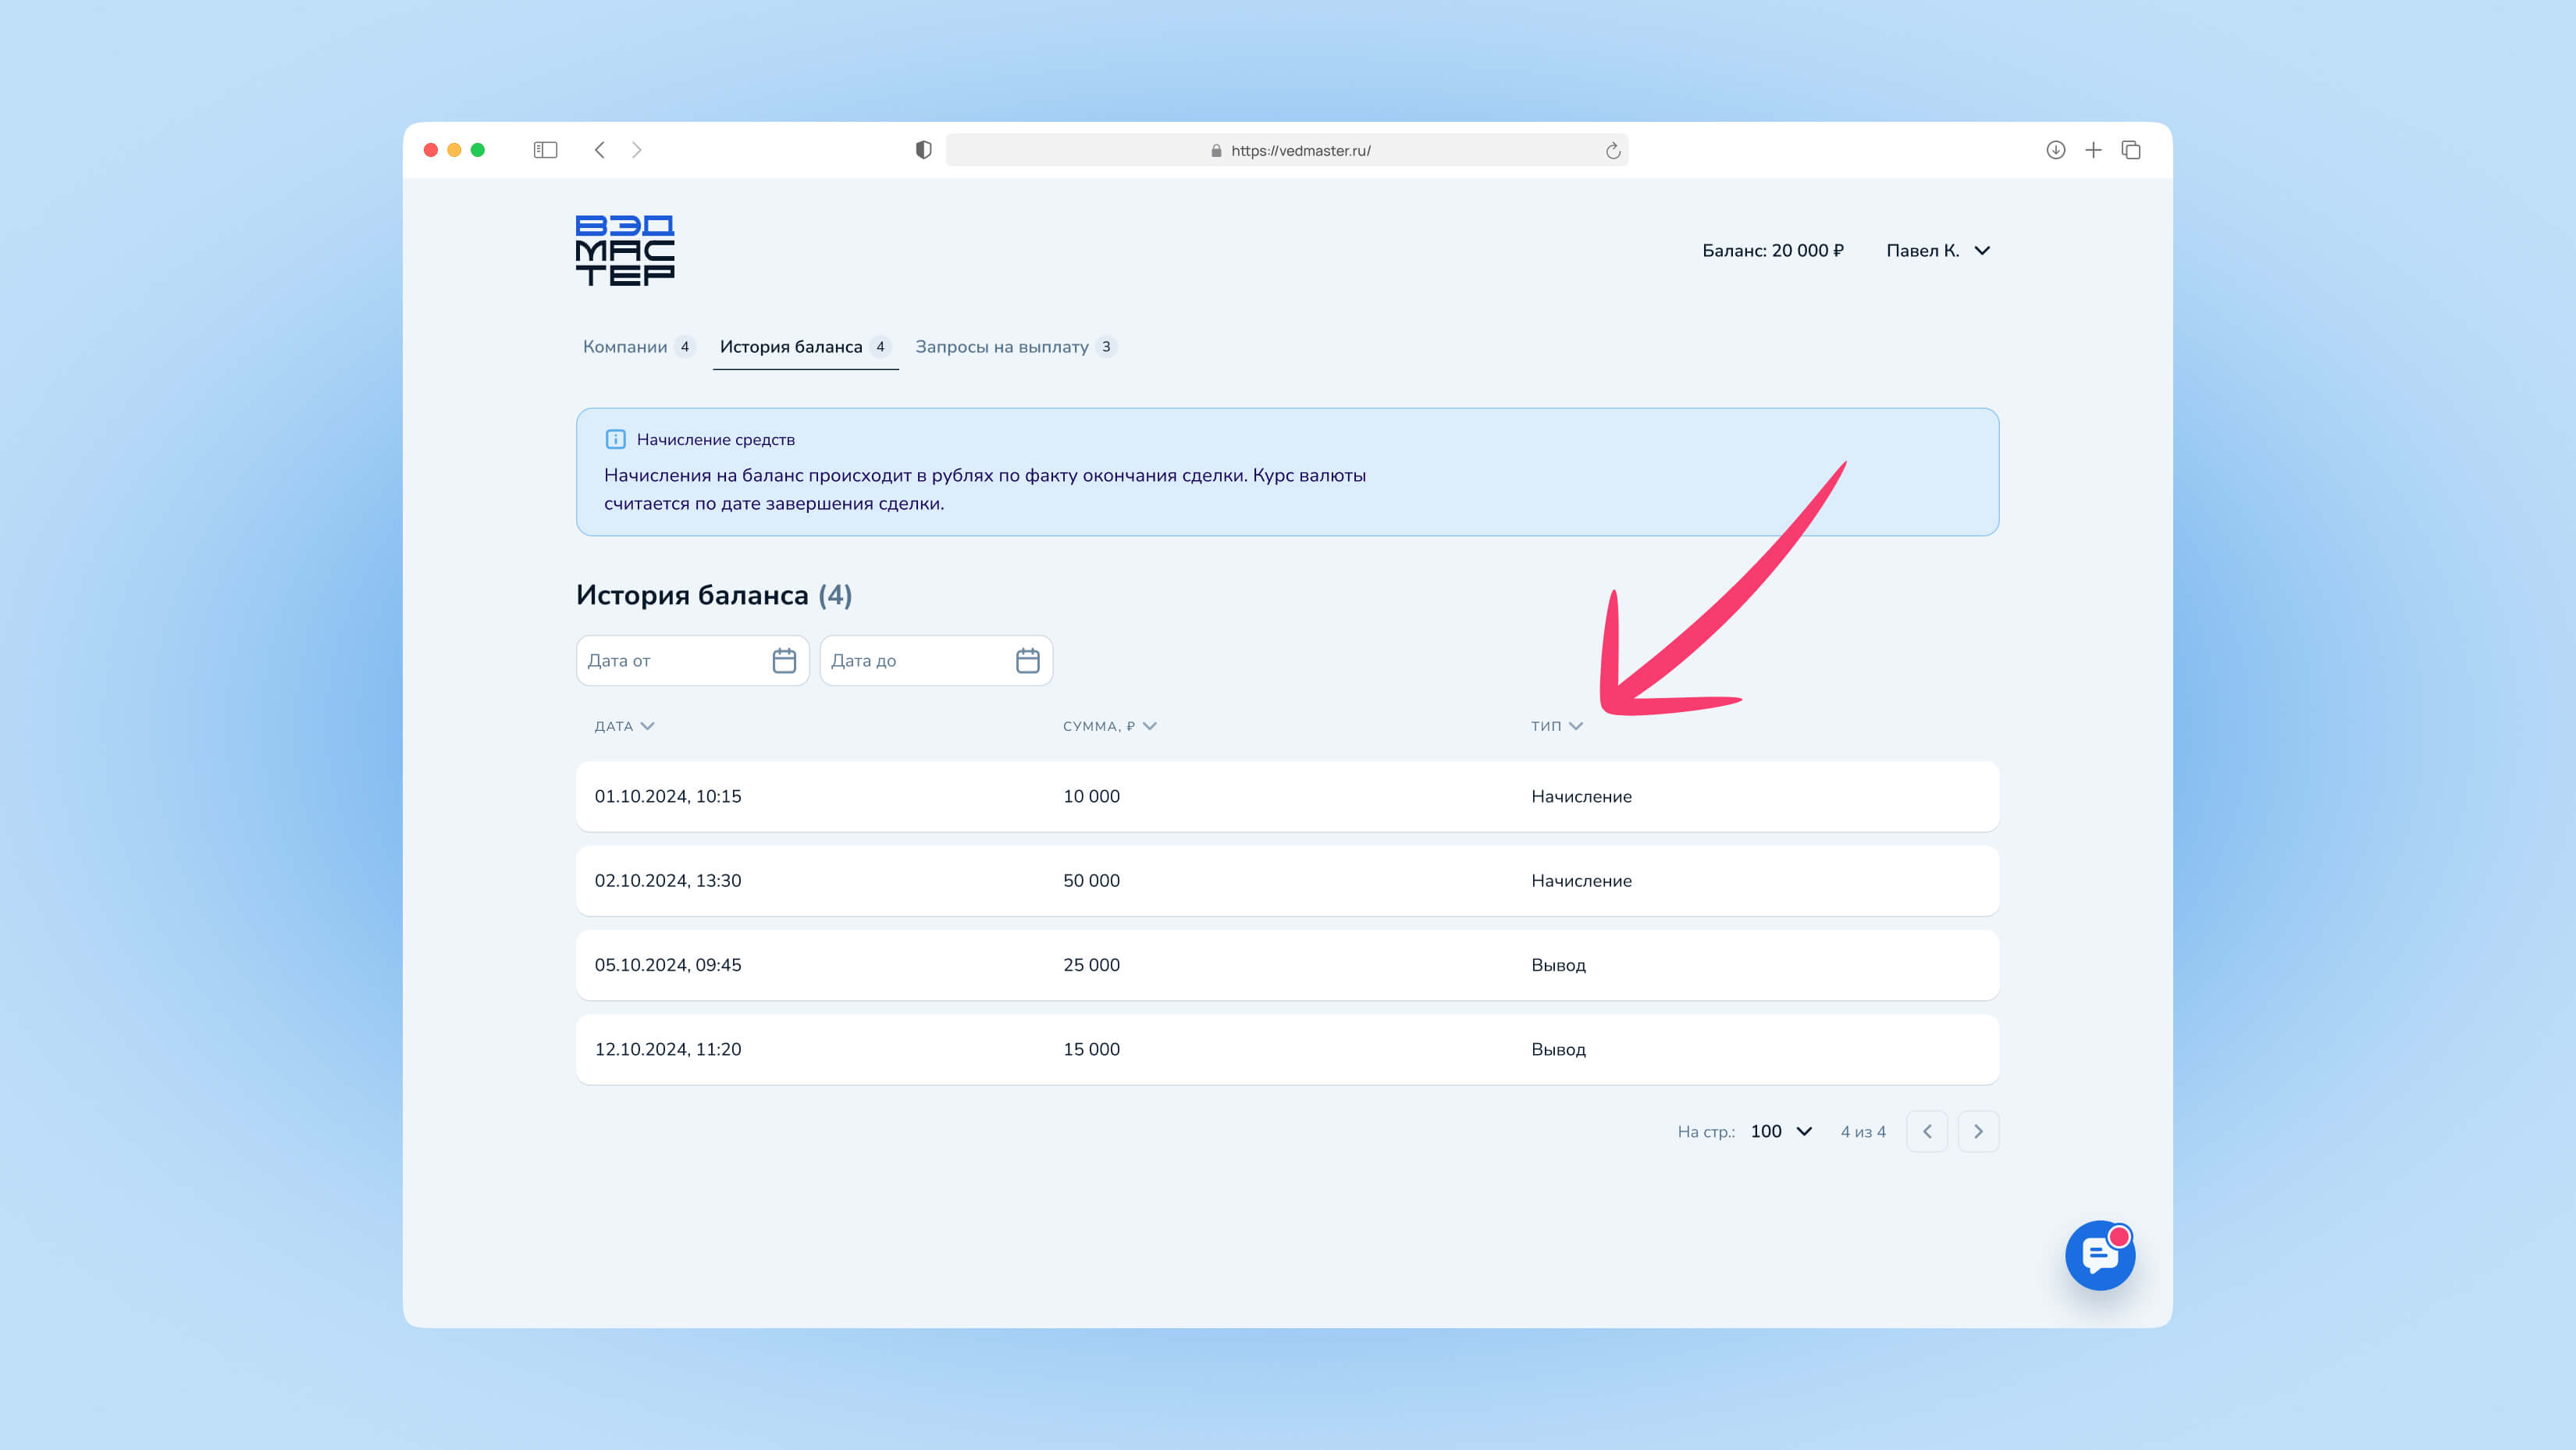Open the browser downloads icon
Viewport: 2576px width, 1450px height.
(x=2055, y=150)
